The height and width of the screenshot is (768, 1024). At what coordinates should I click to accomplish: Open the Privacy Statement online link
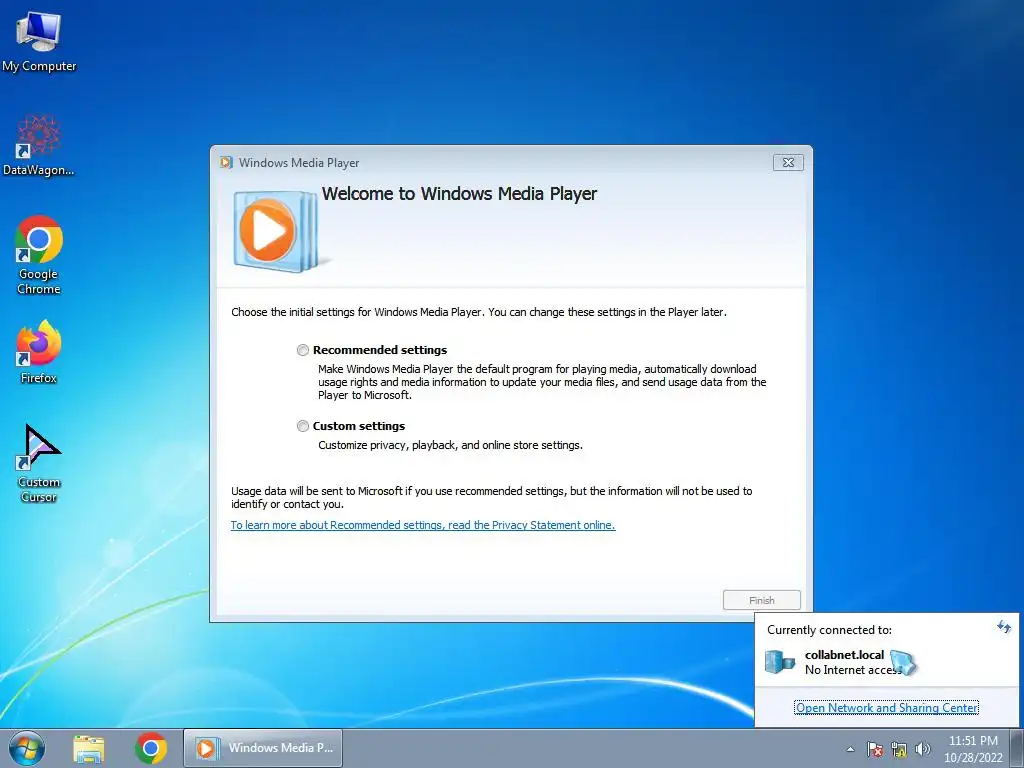pyautogui.click(x=423, y=525)
